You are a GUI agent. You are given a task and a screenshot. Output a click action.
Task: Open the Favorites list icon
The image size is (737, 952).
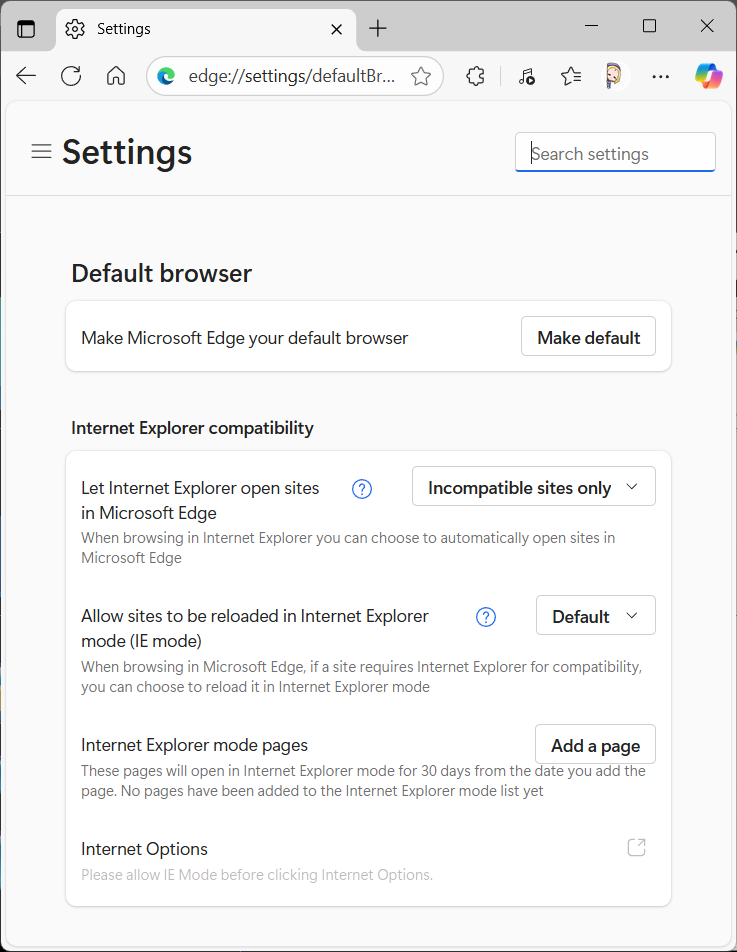coord(571,76)
